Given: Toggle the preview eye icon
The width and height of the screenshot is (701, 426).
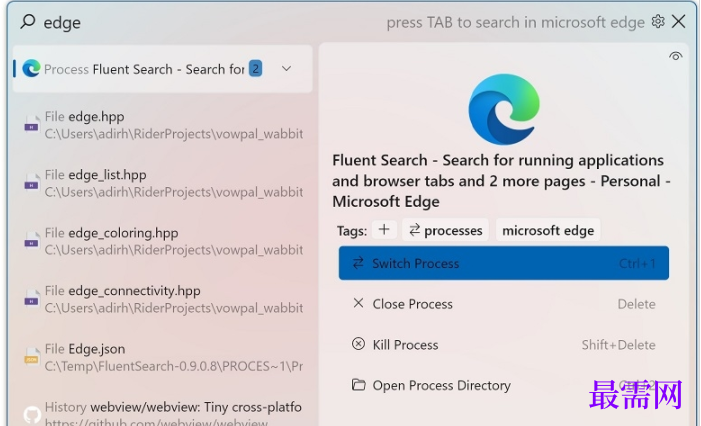Looking at the screenshot, I should (x=676, y=56).
